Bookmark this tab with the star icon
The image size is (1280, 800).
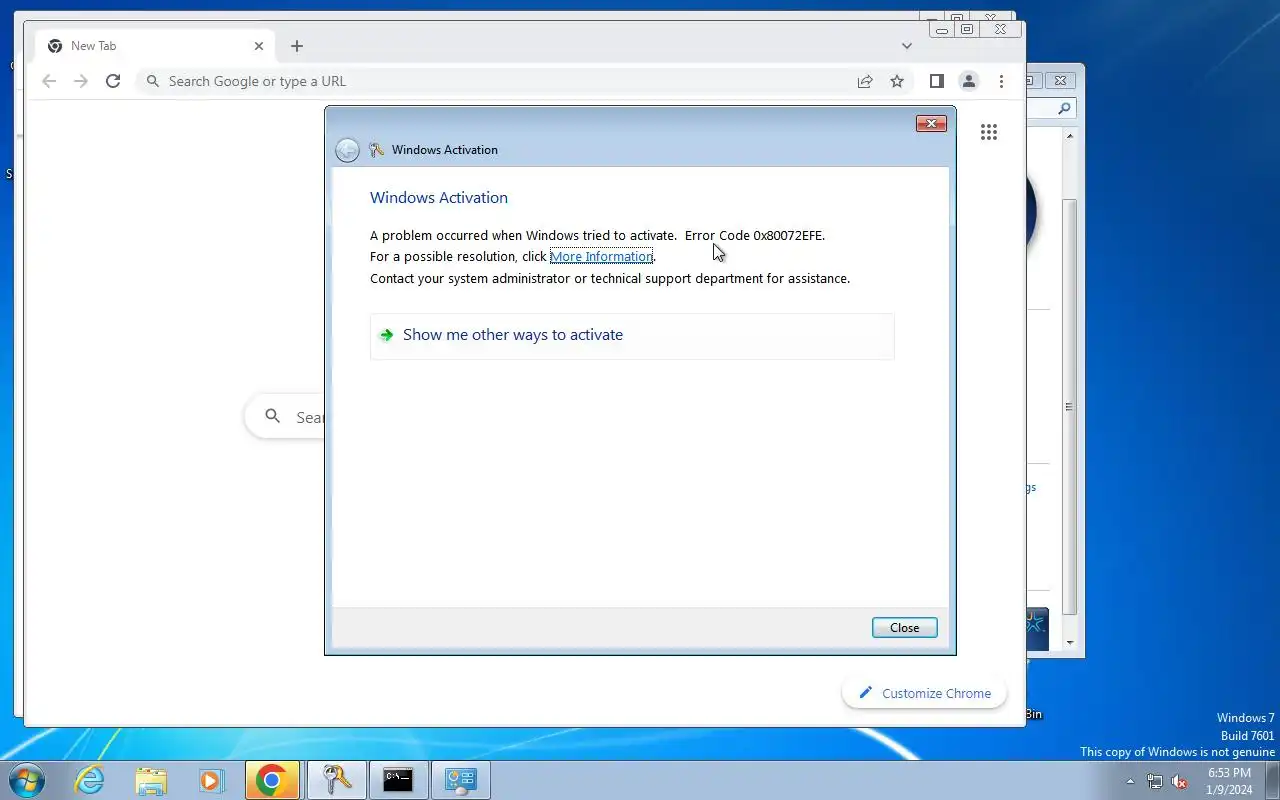pyautogui.click(x=897, y=81)
